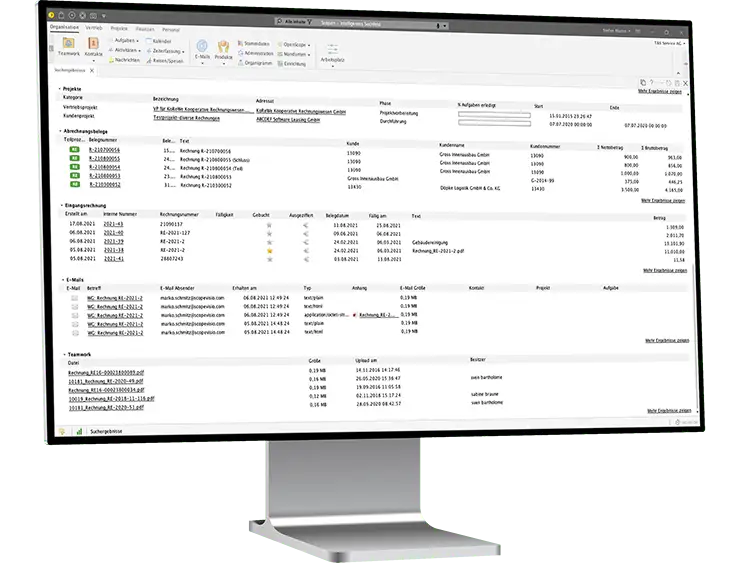The width and height of the screenshot is (740, 563).
Task: Click the green RE badge for R-210300052
Action: pos(75,184)
